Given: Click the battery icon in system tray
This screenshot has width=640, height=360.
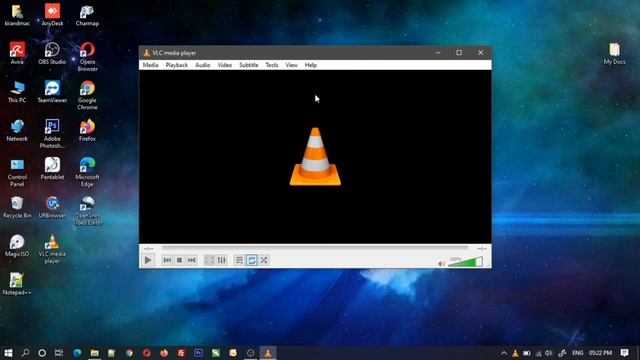Looking at the screenshot, I should point(527,353).
